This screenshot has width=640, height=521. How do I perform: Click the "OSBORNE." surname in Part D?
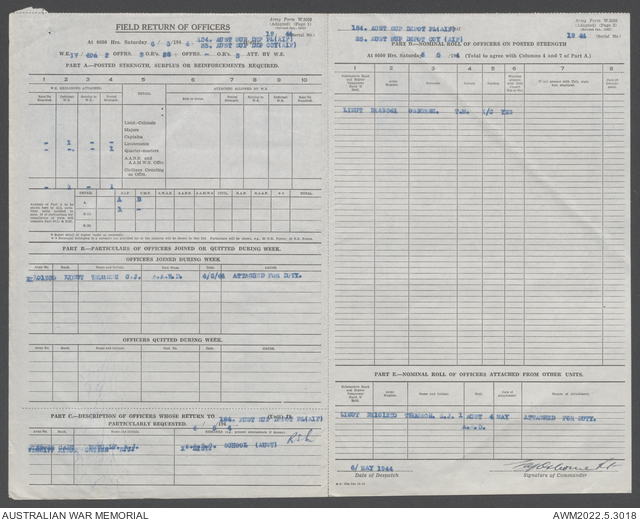(x=424, y=111)
